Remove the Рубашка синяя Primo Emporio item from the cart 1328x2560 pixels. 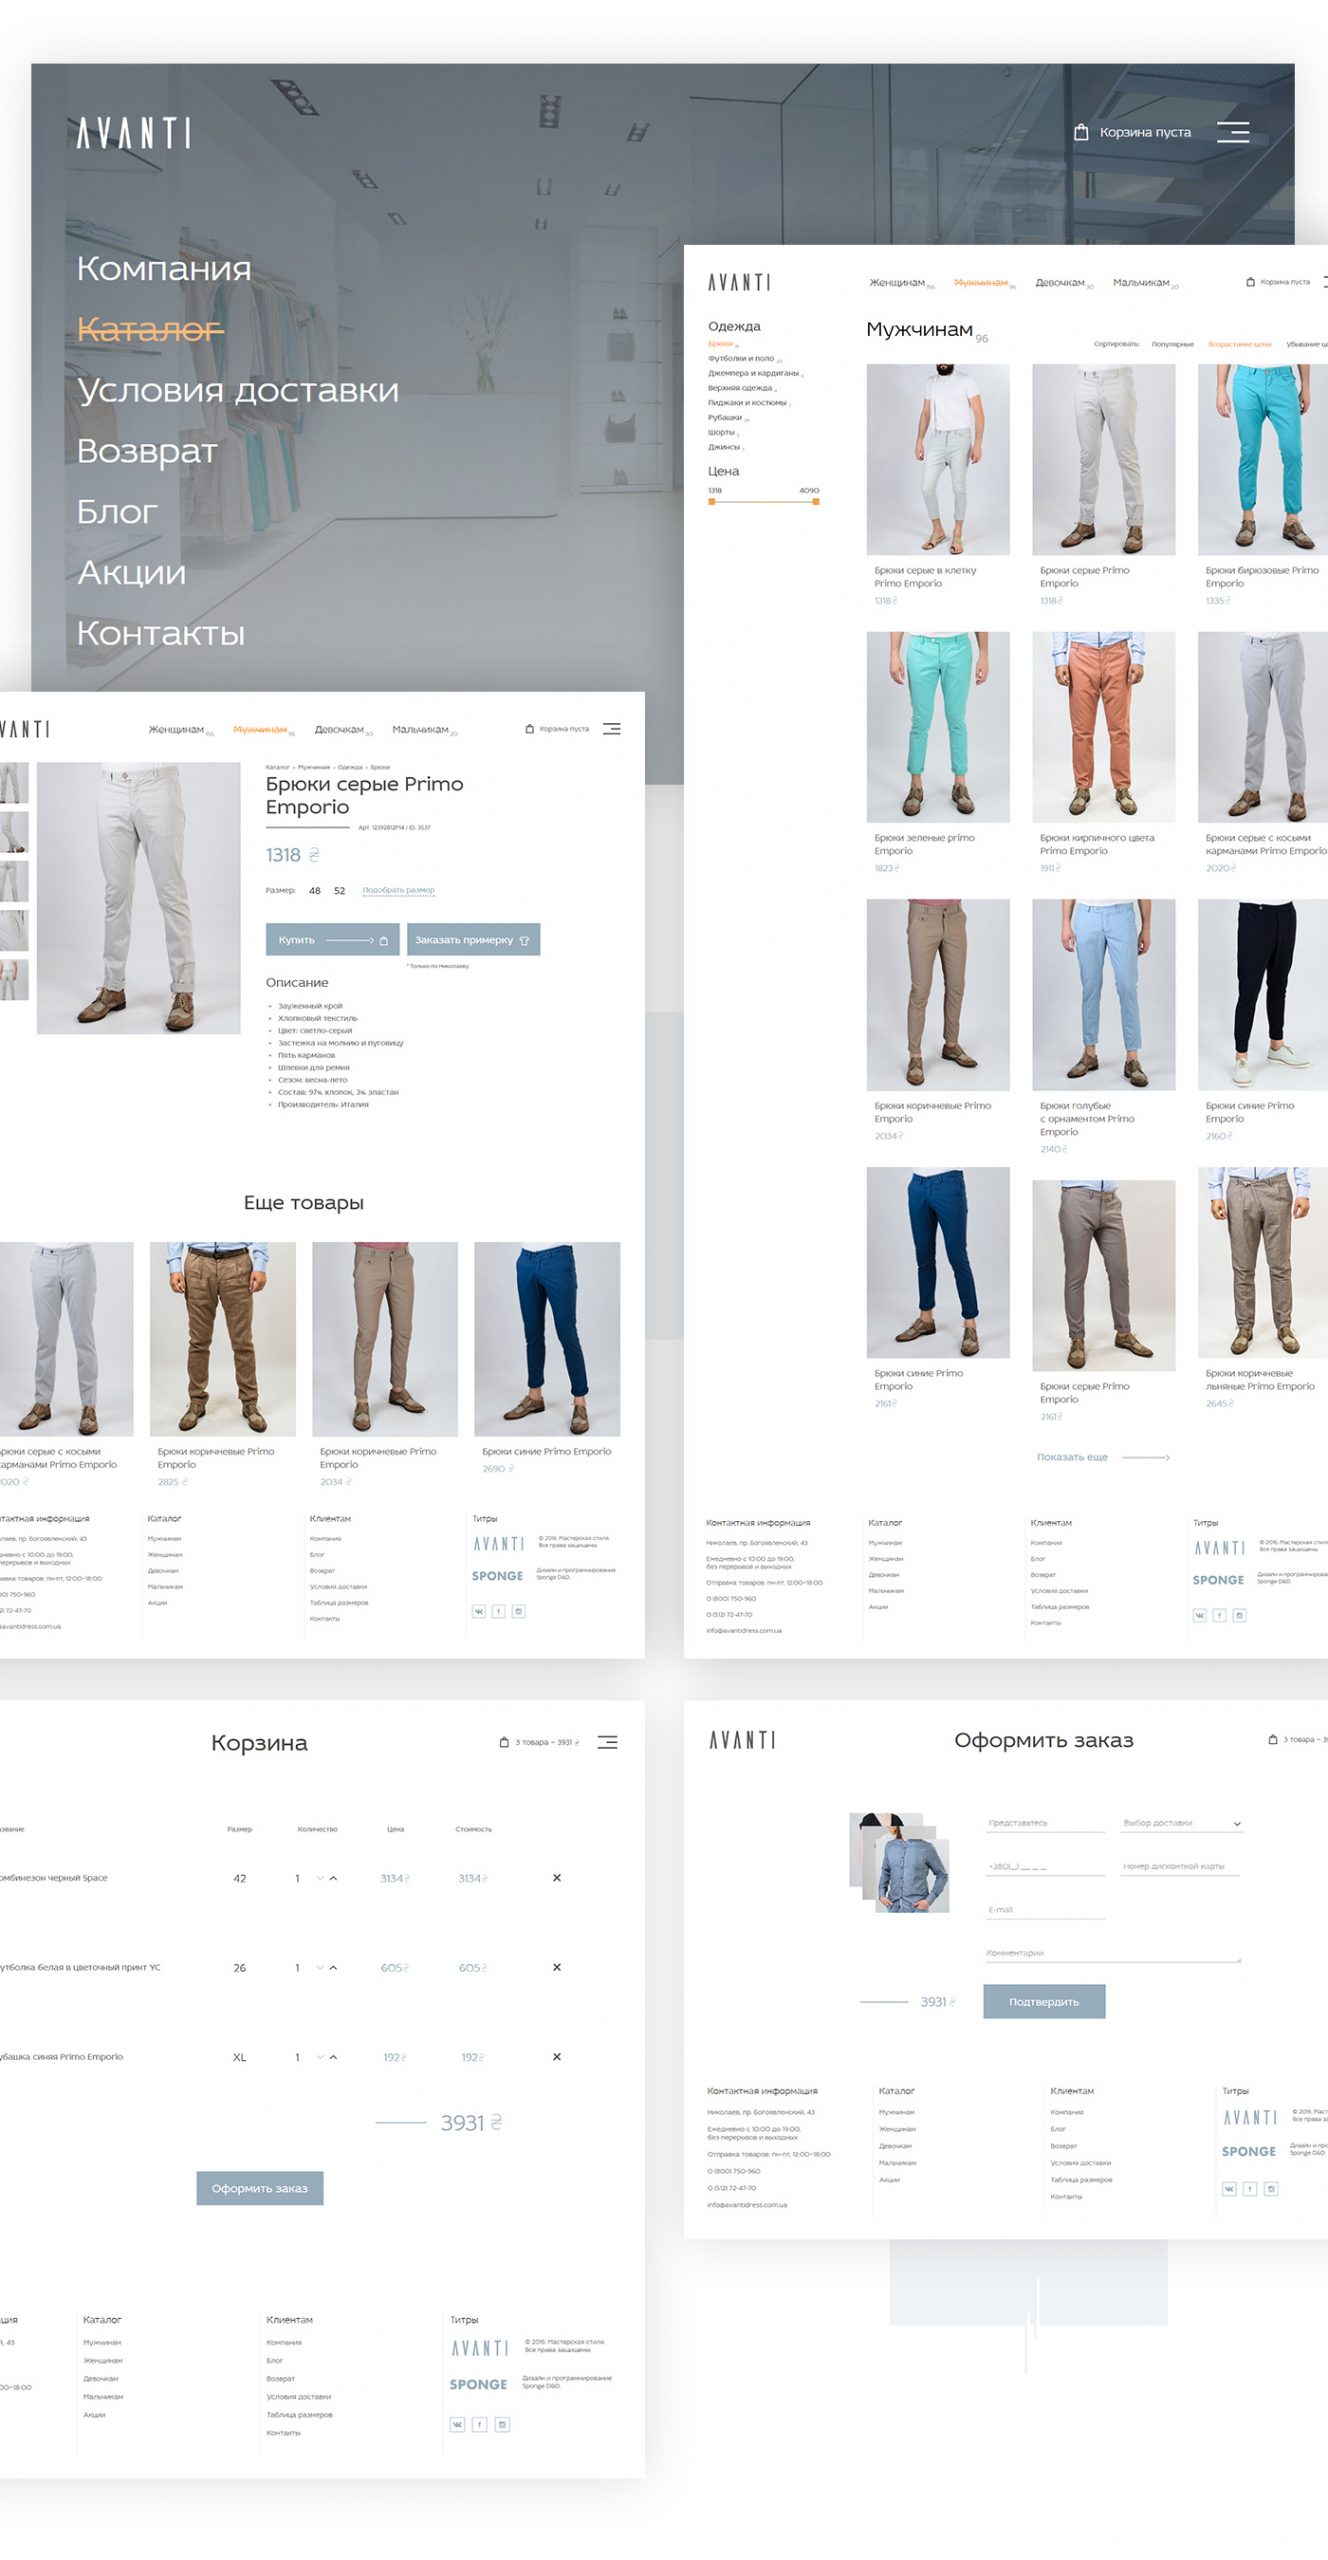[x=557, y=2057]
